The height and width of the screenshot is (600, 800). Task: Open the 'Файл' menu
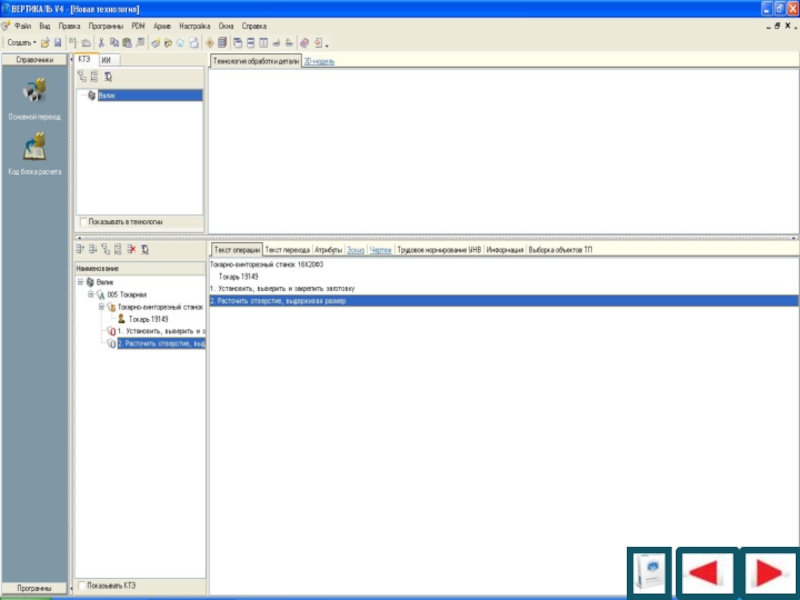23,24
